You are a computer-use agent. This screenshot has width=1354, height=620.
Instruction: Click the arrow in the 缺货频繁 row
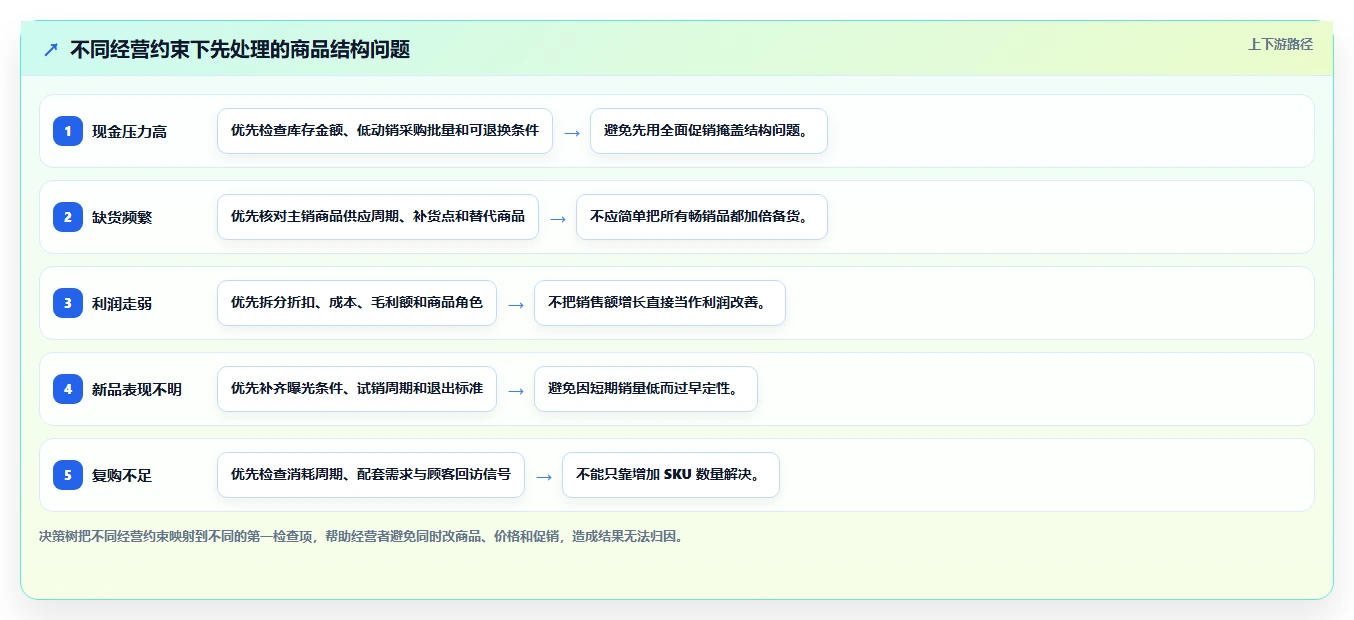tap(558, 218)
